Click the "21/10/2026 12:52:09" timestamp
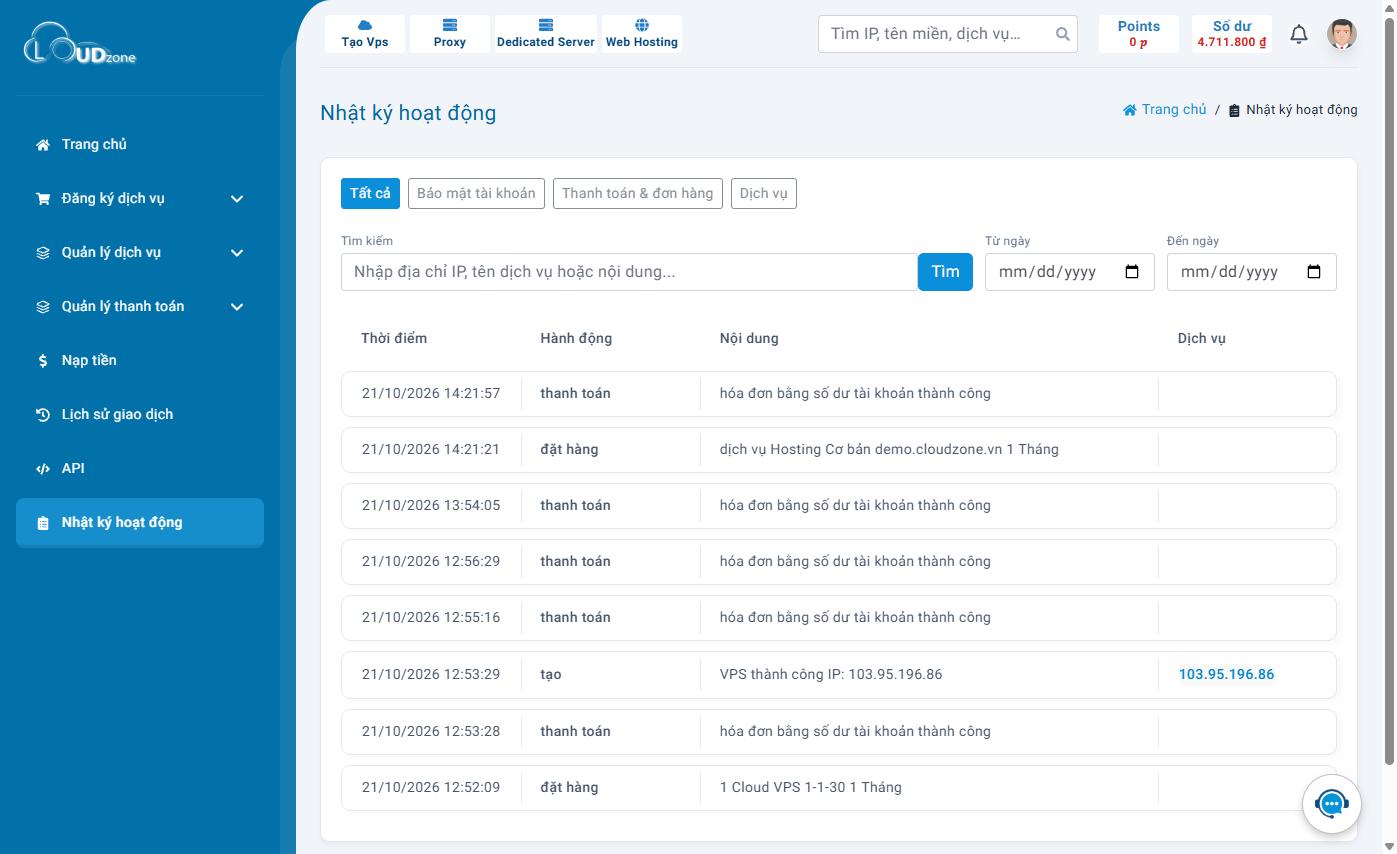The height and width of the screenshot is (854, 1397). (431, 787)
